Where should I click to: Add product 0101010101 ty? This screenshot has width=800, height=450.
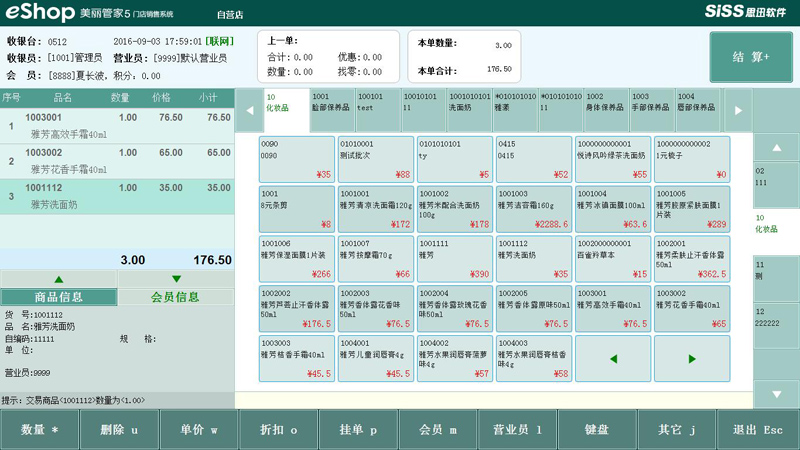pyautogui.click(x=455, y=159)
